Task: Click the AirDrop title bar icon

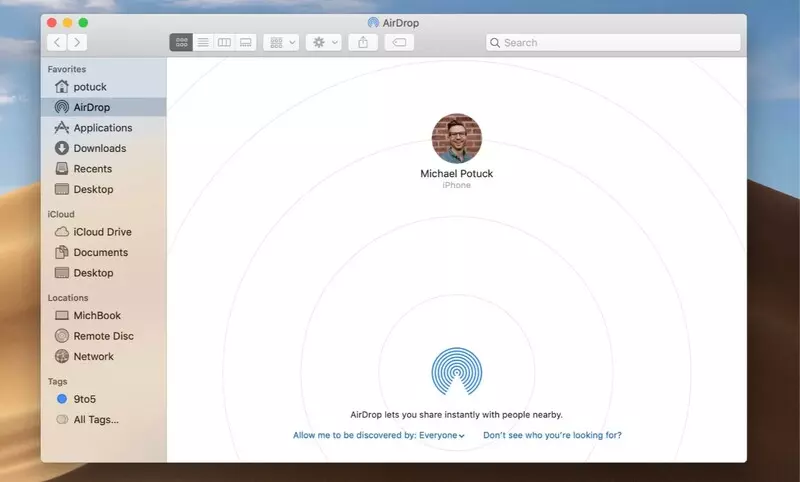Action: [x=373, y=22]
